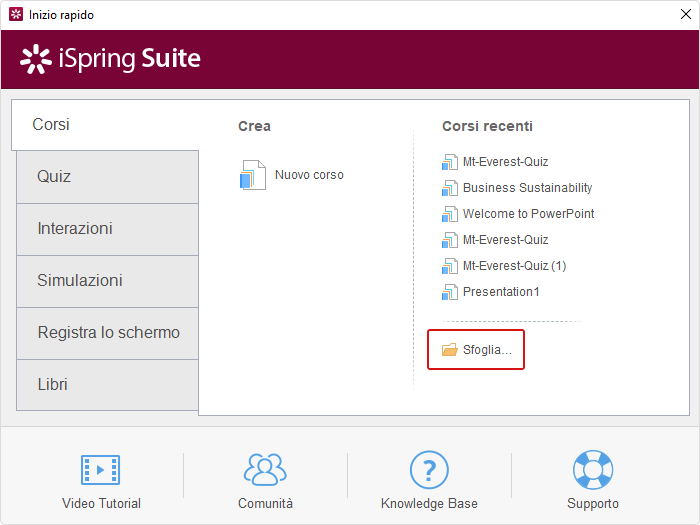
Task: Click the Knowledge Base text label
Action: [429, 504]
